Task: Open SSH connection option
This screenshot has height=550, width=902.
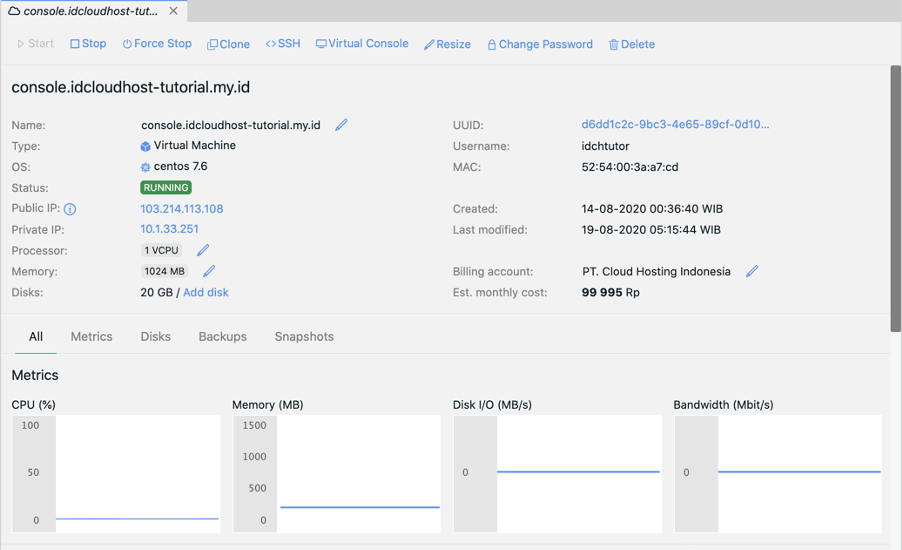Action: tap(283, 44)
